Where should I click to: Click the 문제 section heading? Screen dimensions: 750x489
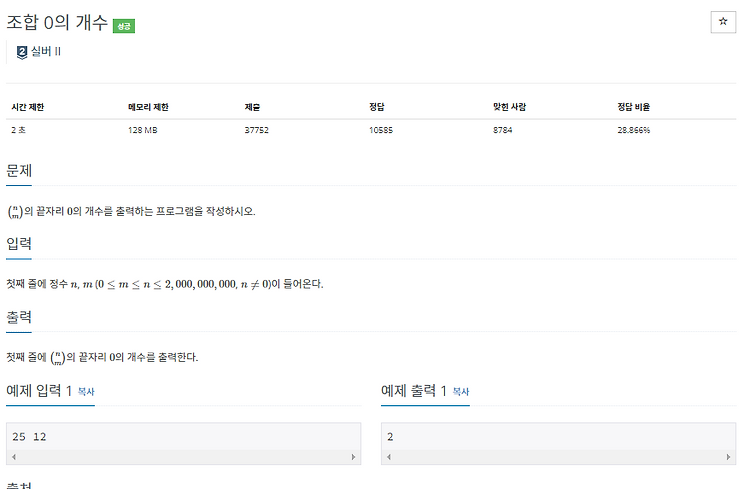pos(19,170)
